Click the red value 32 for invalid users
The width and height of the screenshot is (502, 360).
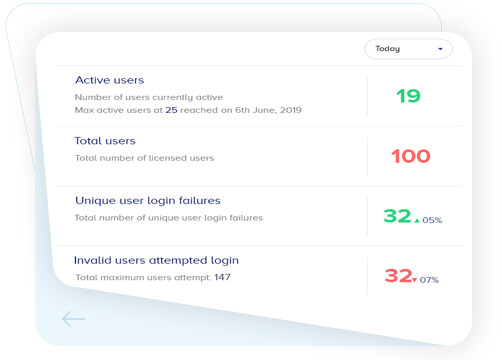(398, 276)
